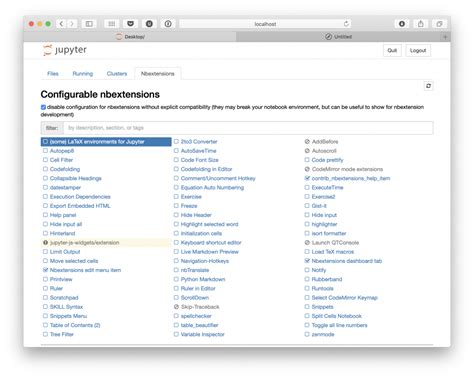Screen dimensions: 474x378
Task: Click the refresh nbextensions list icon
Action: (x=428, y=86)
